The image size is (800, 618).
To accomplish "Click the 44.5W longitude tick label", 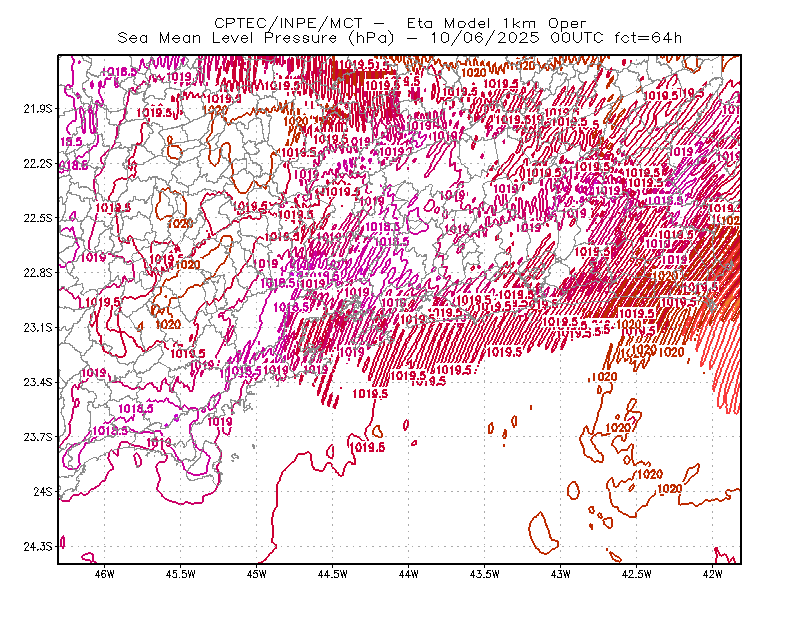I will (x=333, y=574).
